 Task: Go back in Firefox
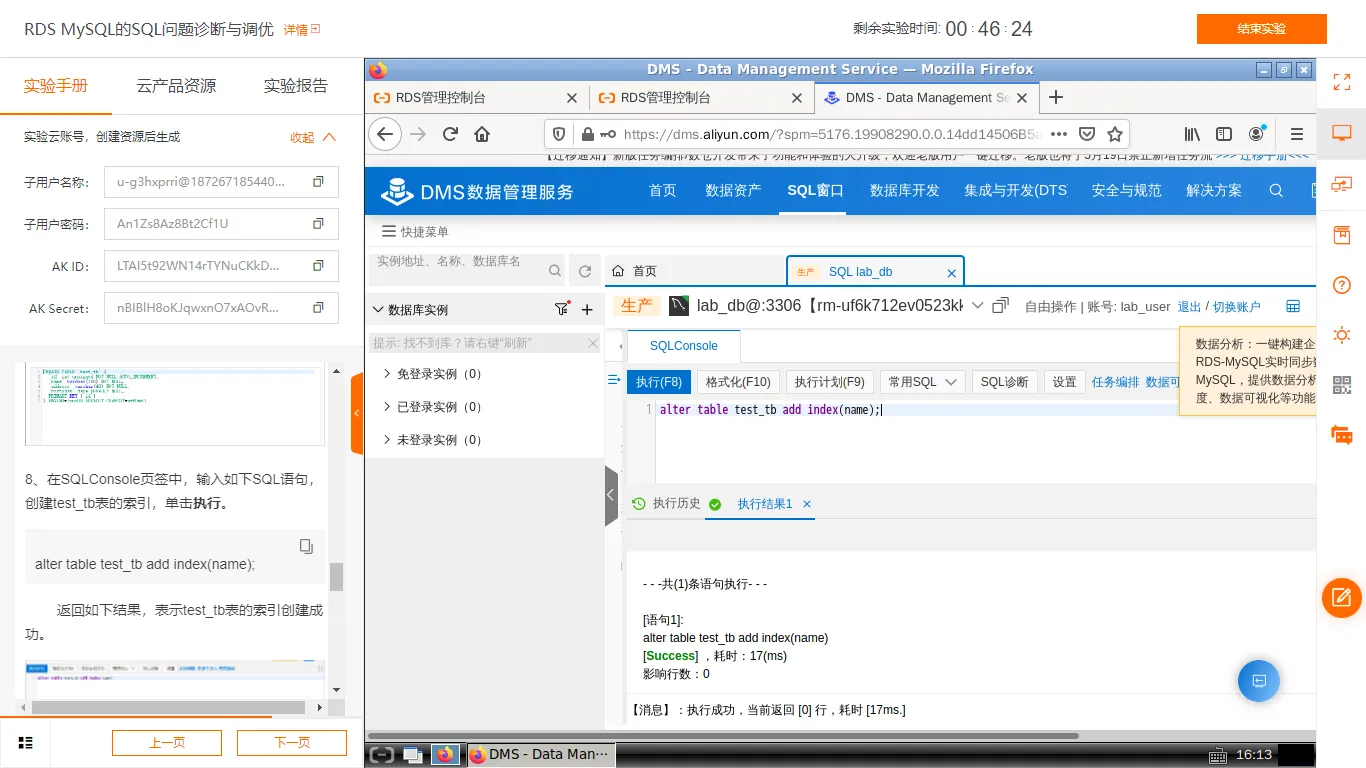[x=385, y=134]
